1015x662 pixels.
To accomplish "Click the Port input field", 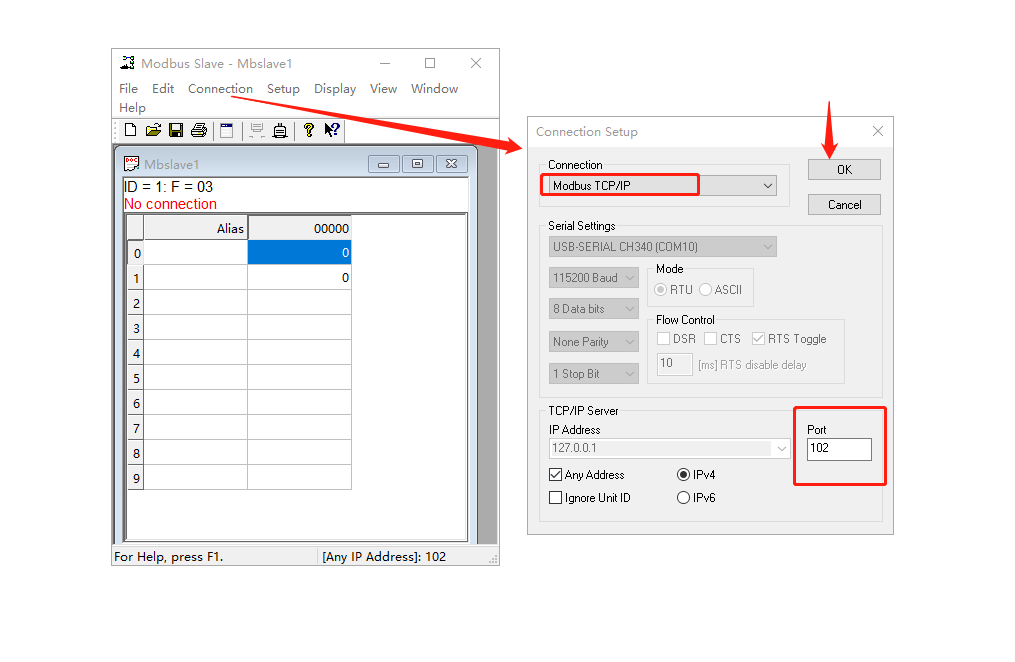I will 838,449.
